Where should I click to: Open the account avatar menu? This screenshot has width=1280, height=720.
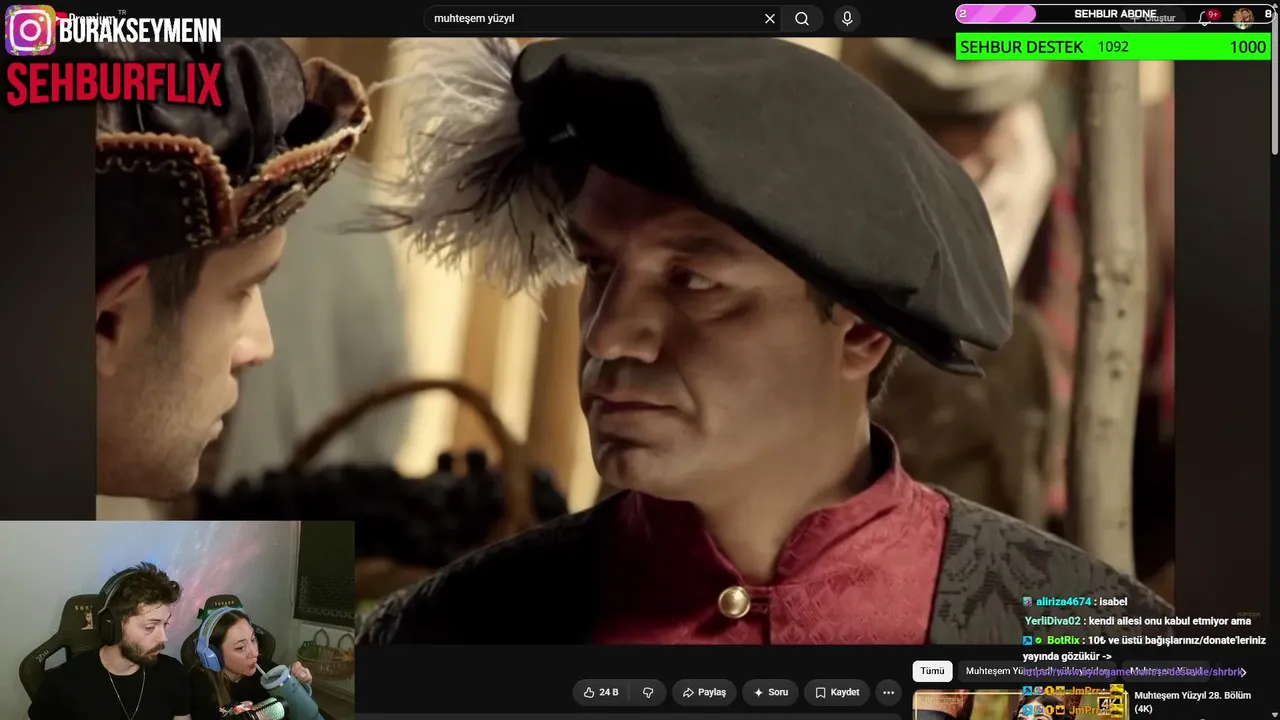1242,18
